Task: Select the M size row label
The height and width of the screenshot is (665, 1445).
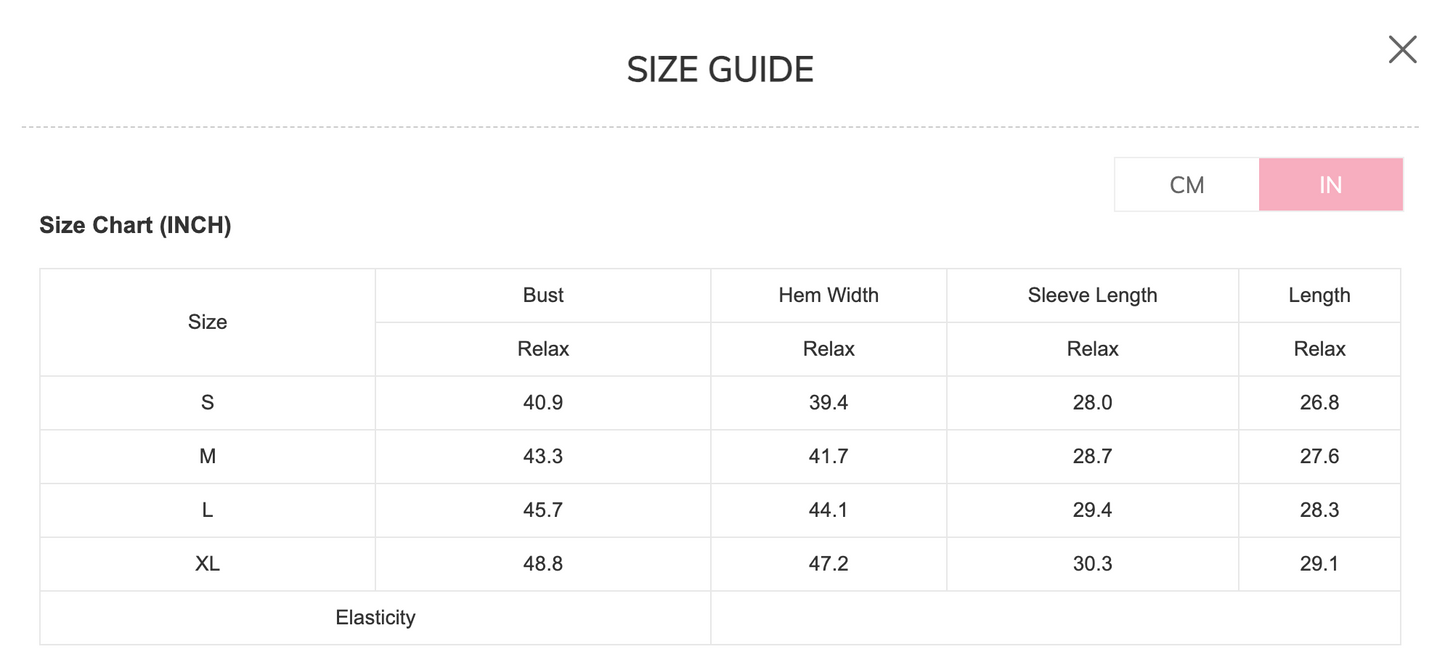Action: coord(207,457)
